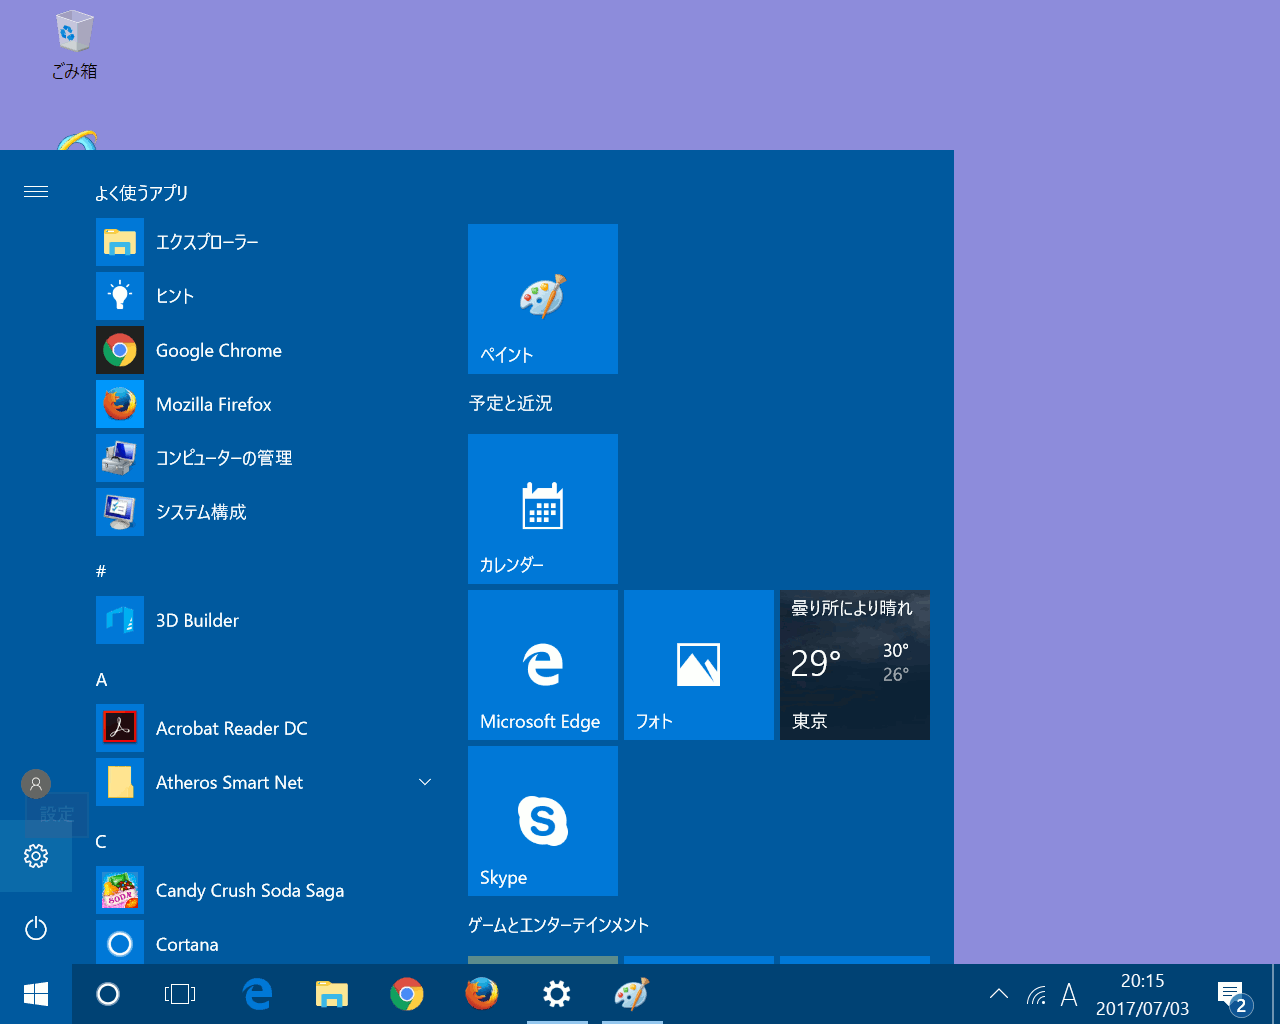This screenshot has width=1280, height=1024.
Task: Open Explorer (エクスプローラー) from frequent apps
Action: tap(265, 242)
